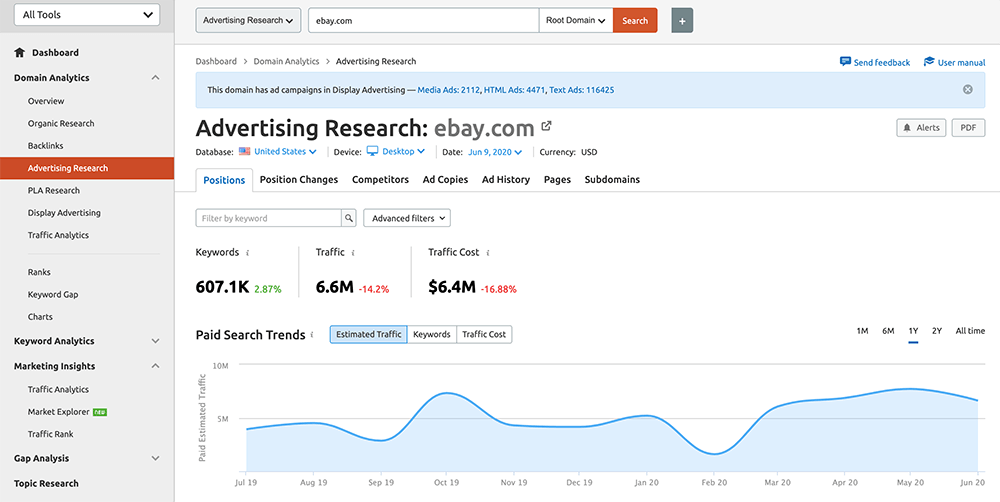Open Organic Research in the sidebar
This screenshot has height=502, width=1000.
click(61, 123)
